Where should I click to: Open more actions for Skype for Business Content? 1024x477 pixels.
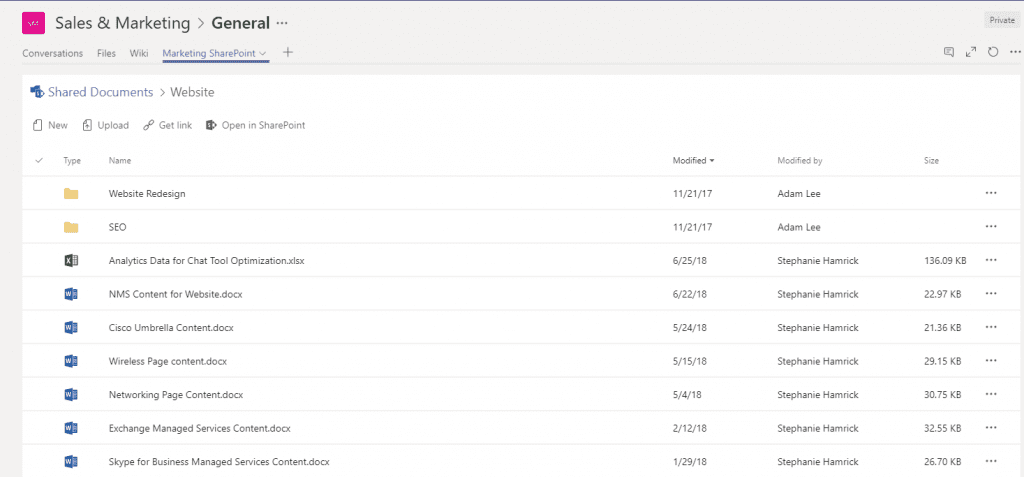pyautogui.click(x=991, y=461)
